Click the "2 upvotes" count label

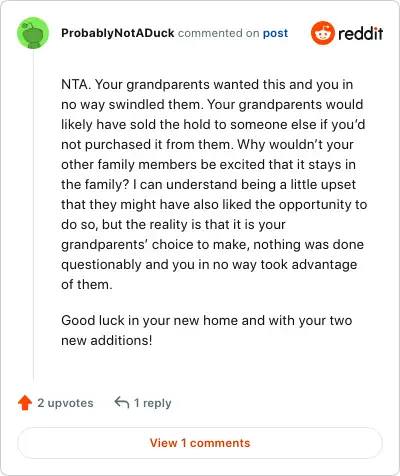coord(65,403)
